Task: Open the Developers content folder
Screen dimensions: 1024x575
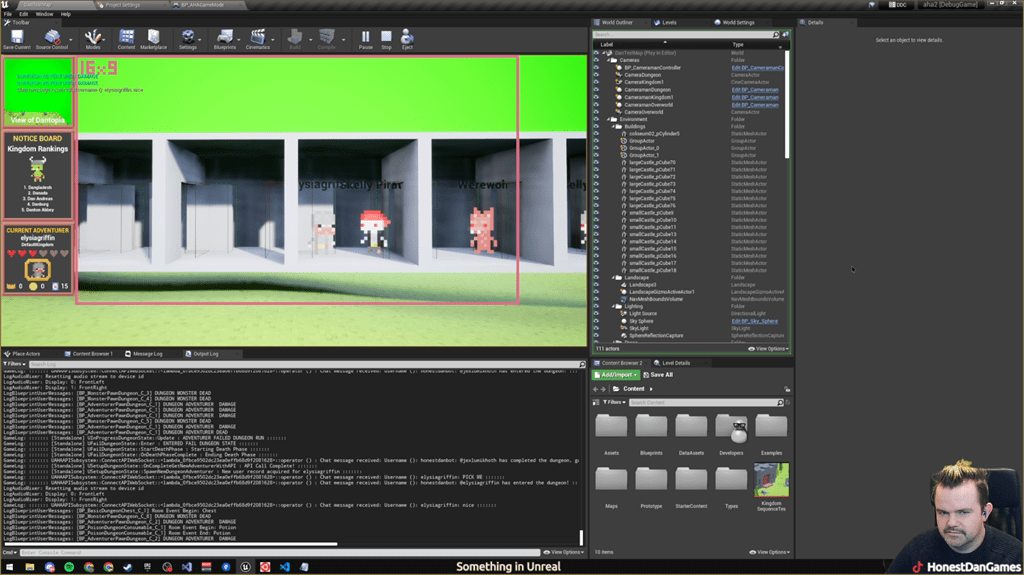Action: coord(731,435)
